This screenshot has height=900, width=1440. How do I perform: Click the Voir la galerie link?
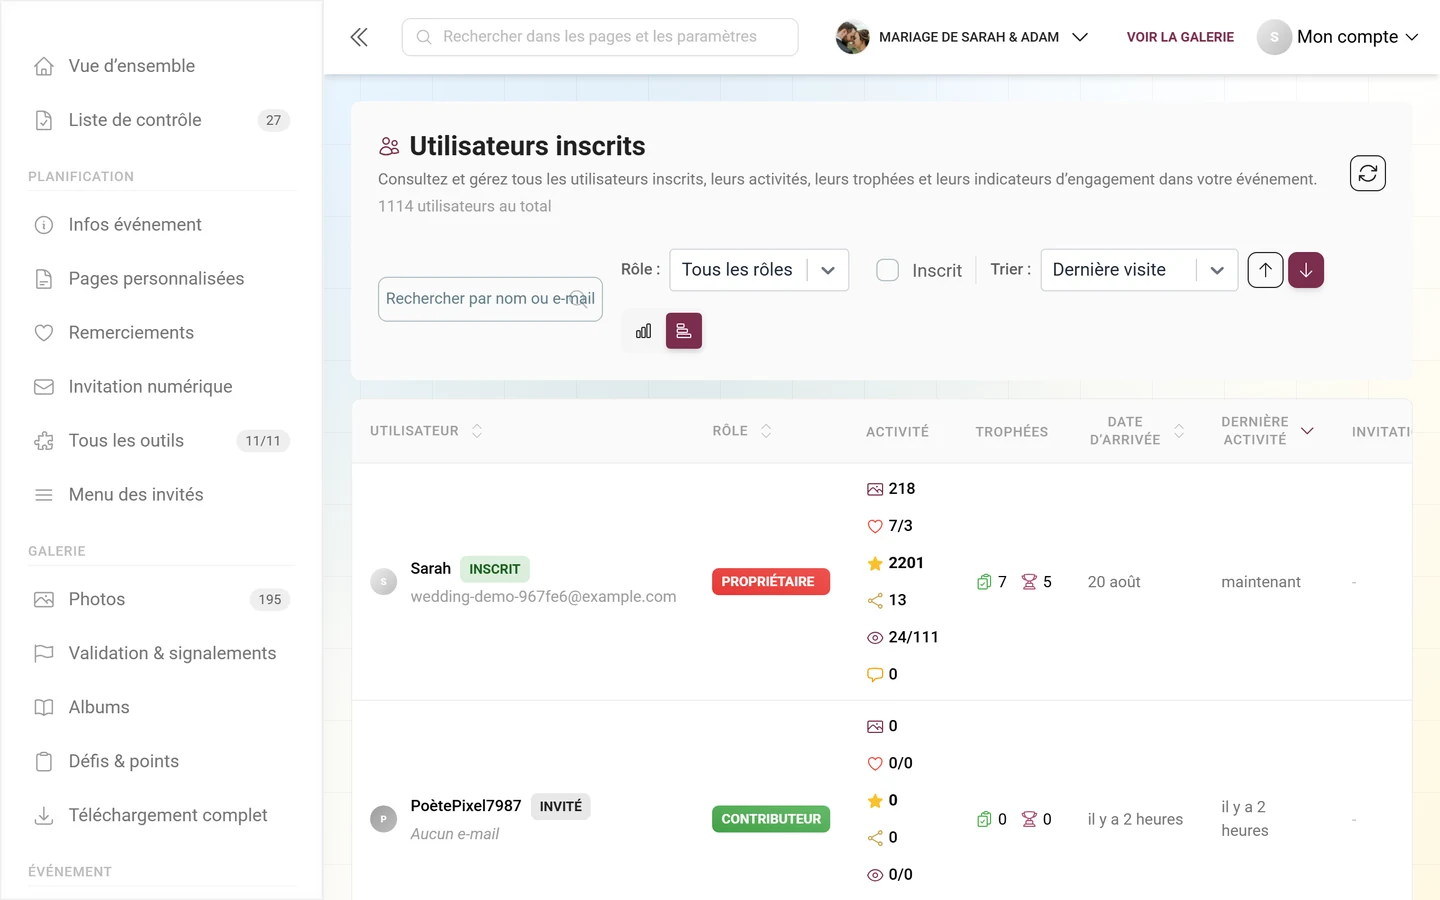click(1180, 37)
